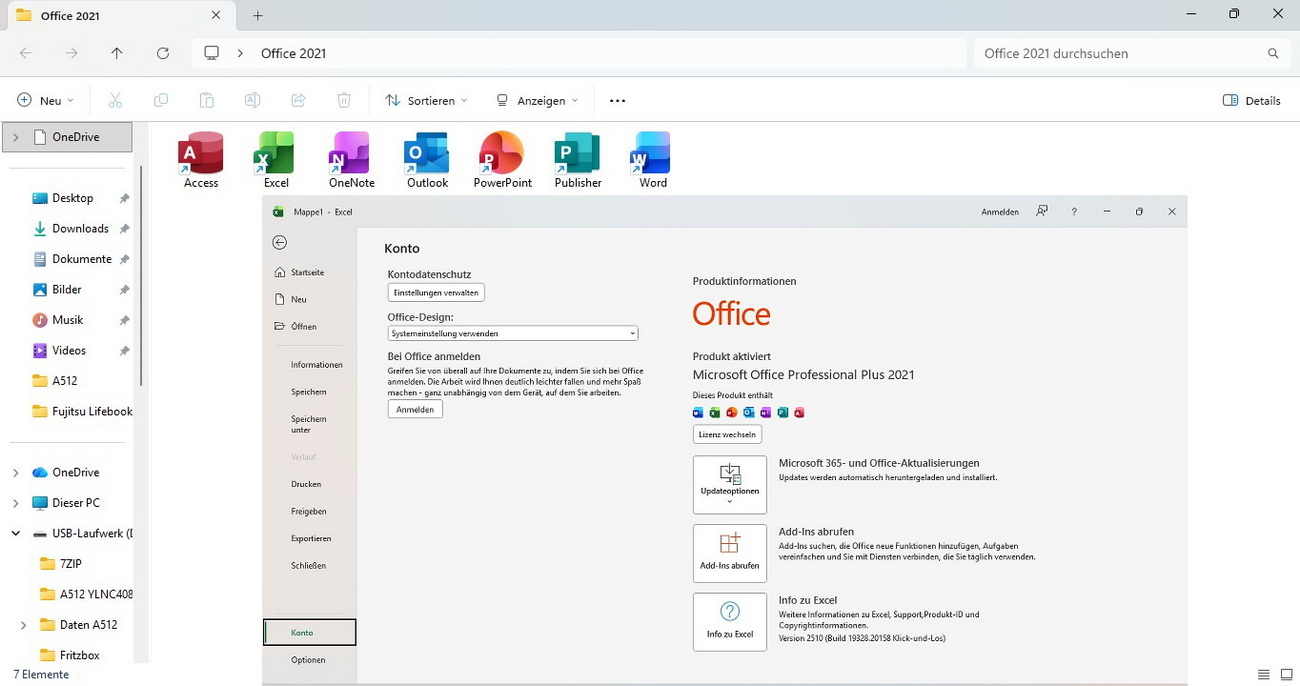
Task: Collapse the USB-Laufwerk tree node
Action: [16, 534]
